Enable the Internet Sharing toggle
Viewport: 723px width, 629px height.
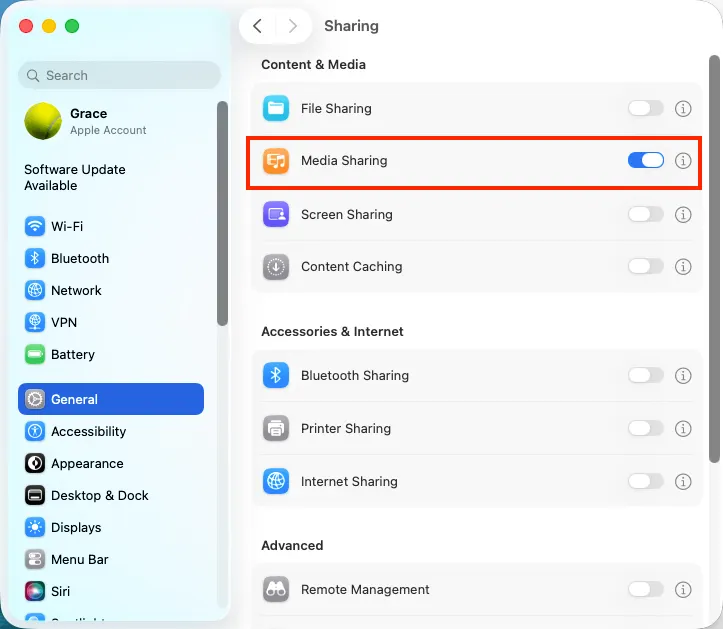[x=646, y=481]
